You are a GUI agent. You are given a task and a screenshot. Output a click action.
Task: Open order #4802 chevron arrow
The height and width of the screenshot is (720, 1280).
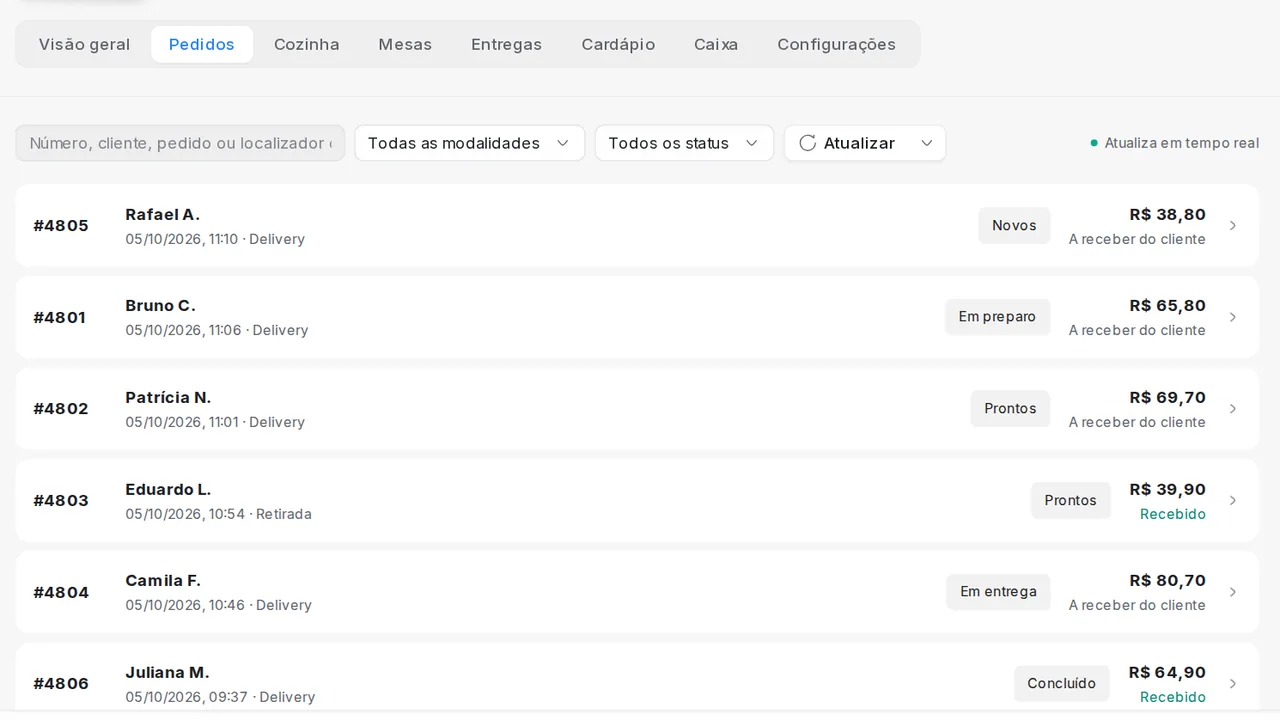tap(1233, 409)
